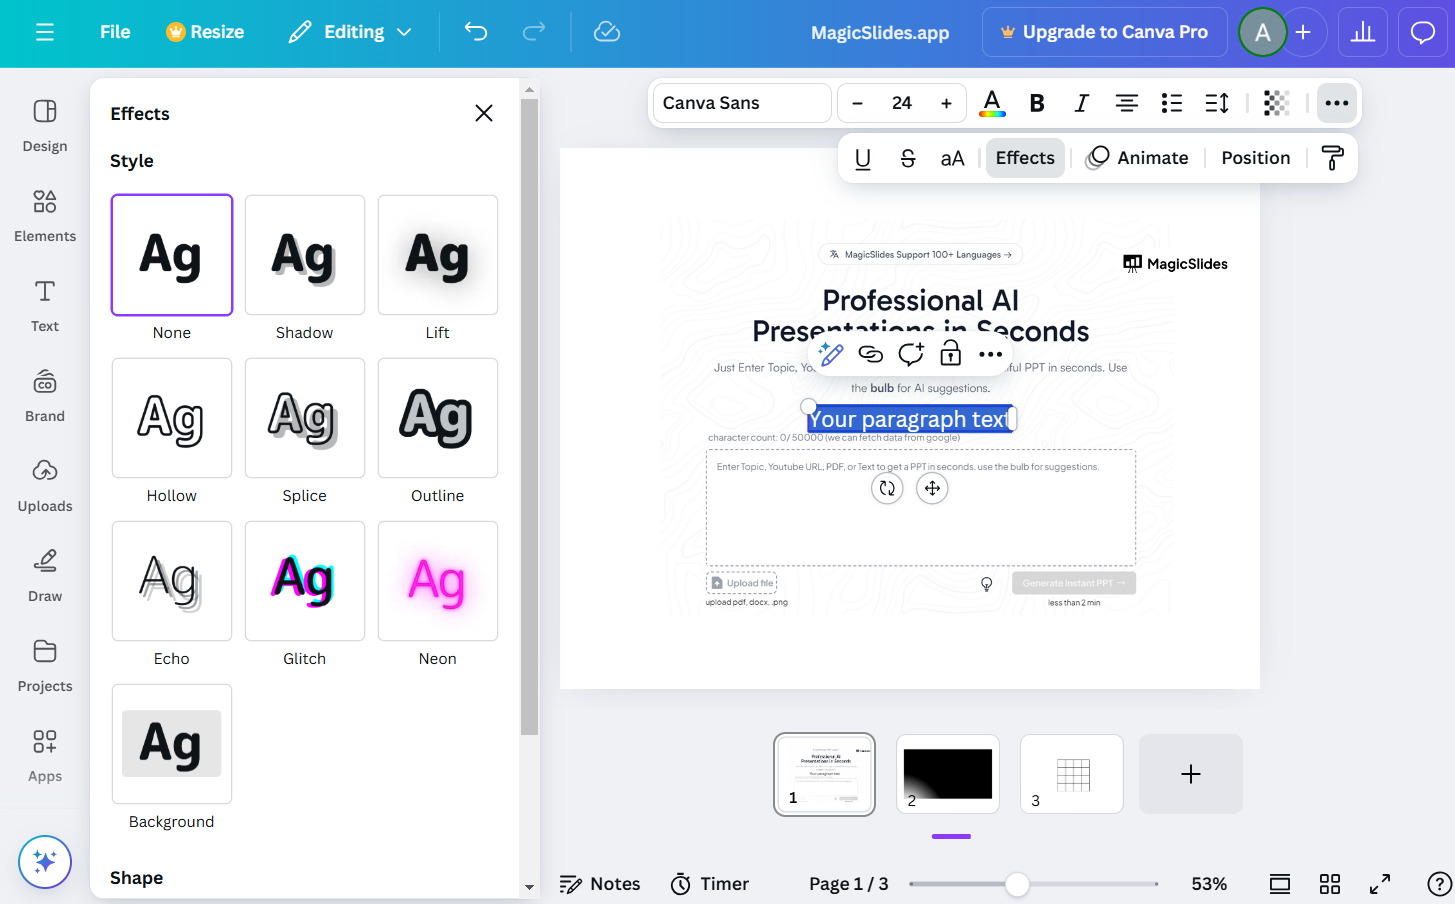Add a link to the text
This screenshot has height=904, width=1455.
pyautogui.click(x=871, y=354)
